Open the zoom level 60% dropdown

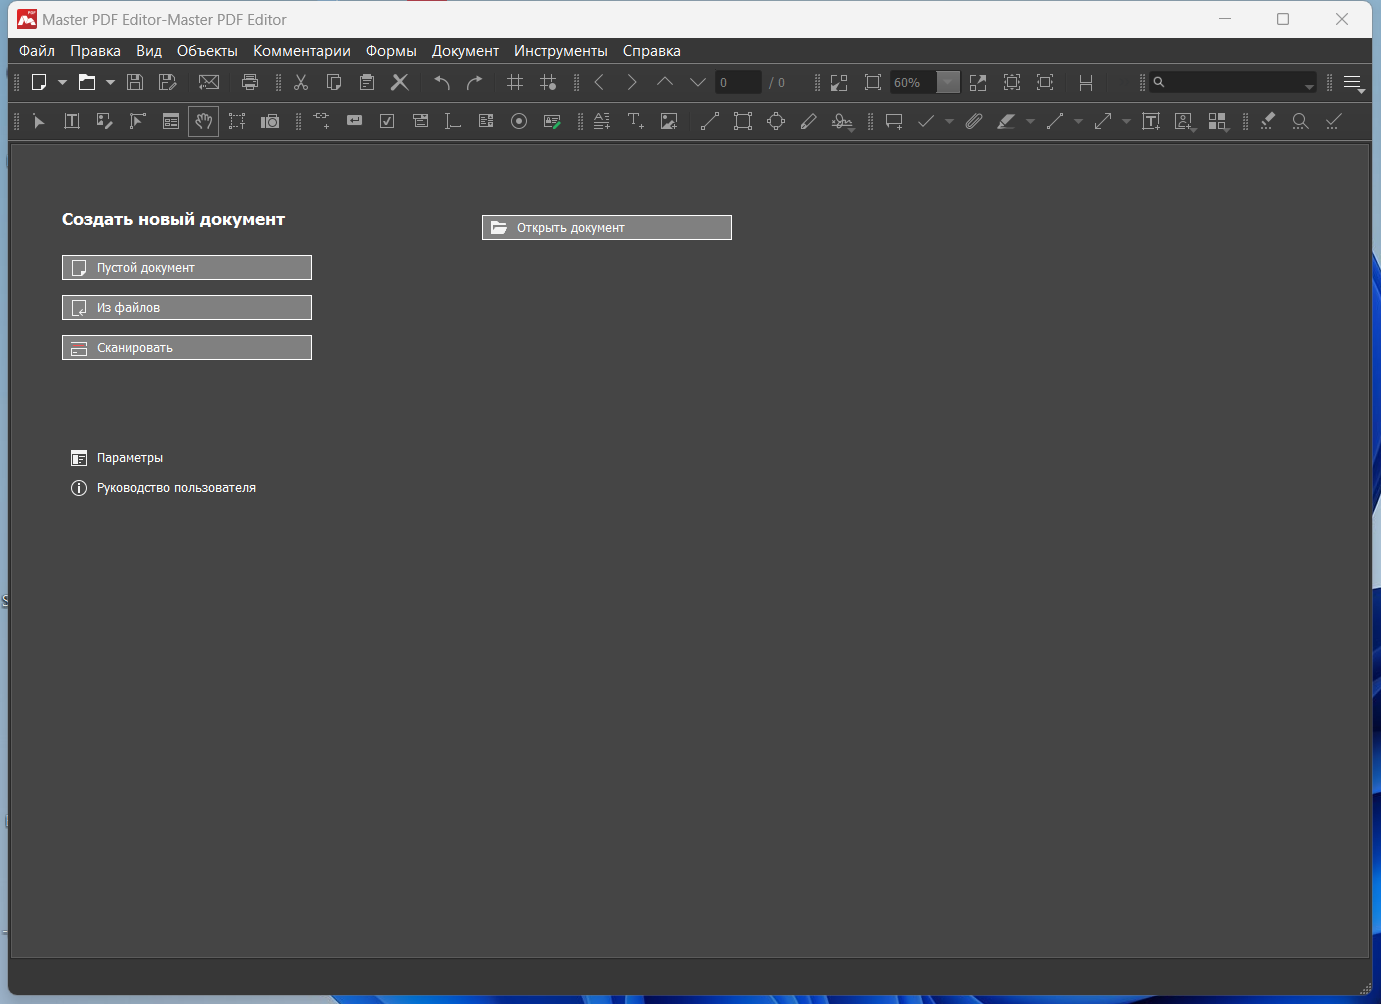(948, 83)
